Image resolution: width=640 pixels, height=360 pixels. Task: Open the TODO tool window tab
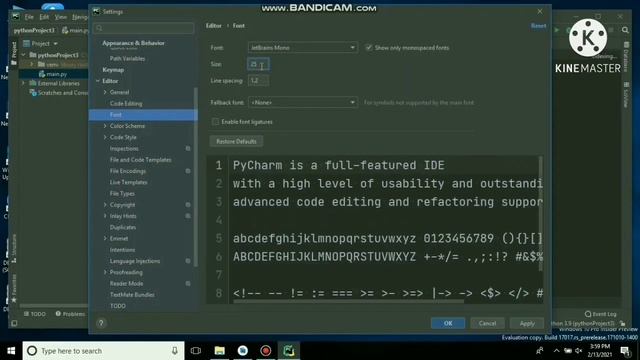[35, 314]
